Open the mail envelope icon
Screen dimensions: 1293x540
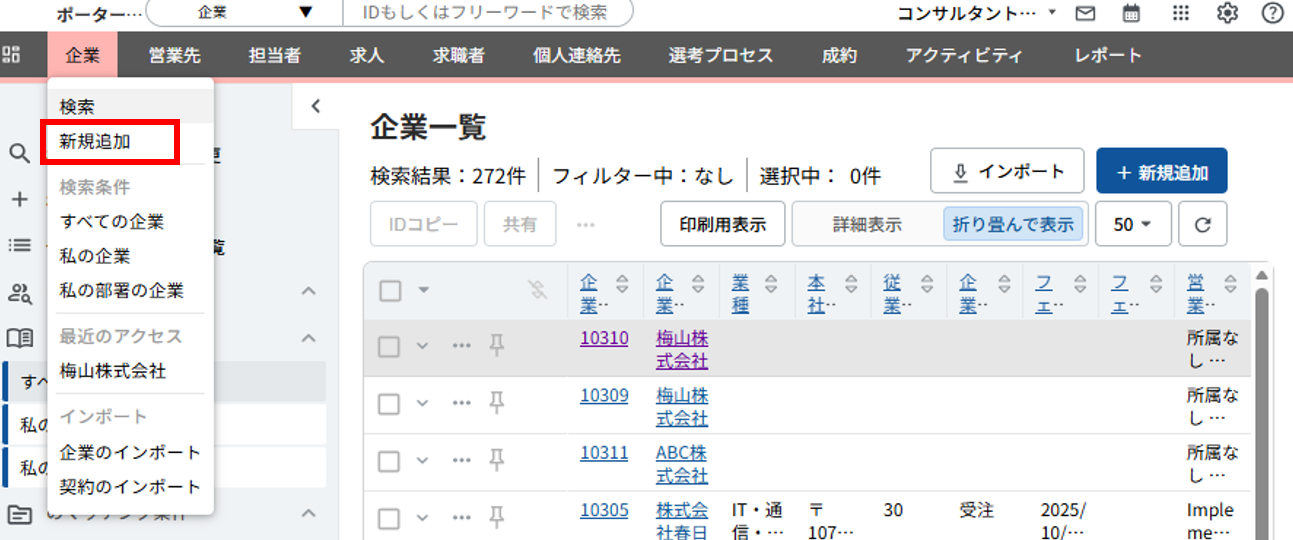point(1085,13)
